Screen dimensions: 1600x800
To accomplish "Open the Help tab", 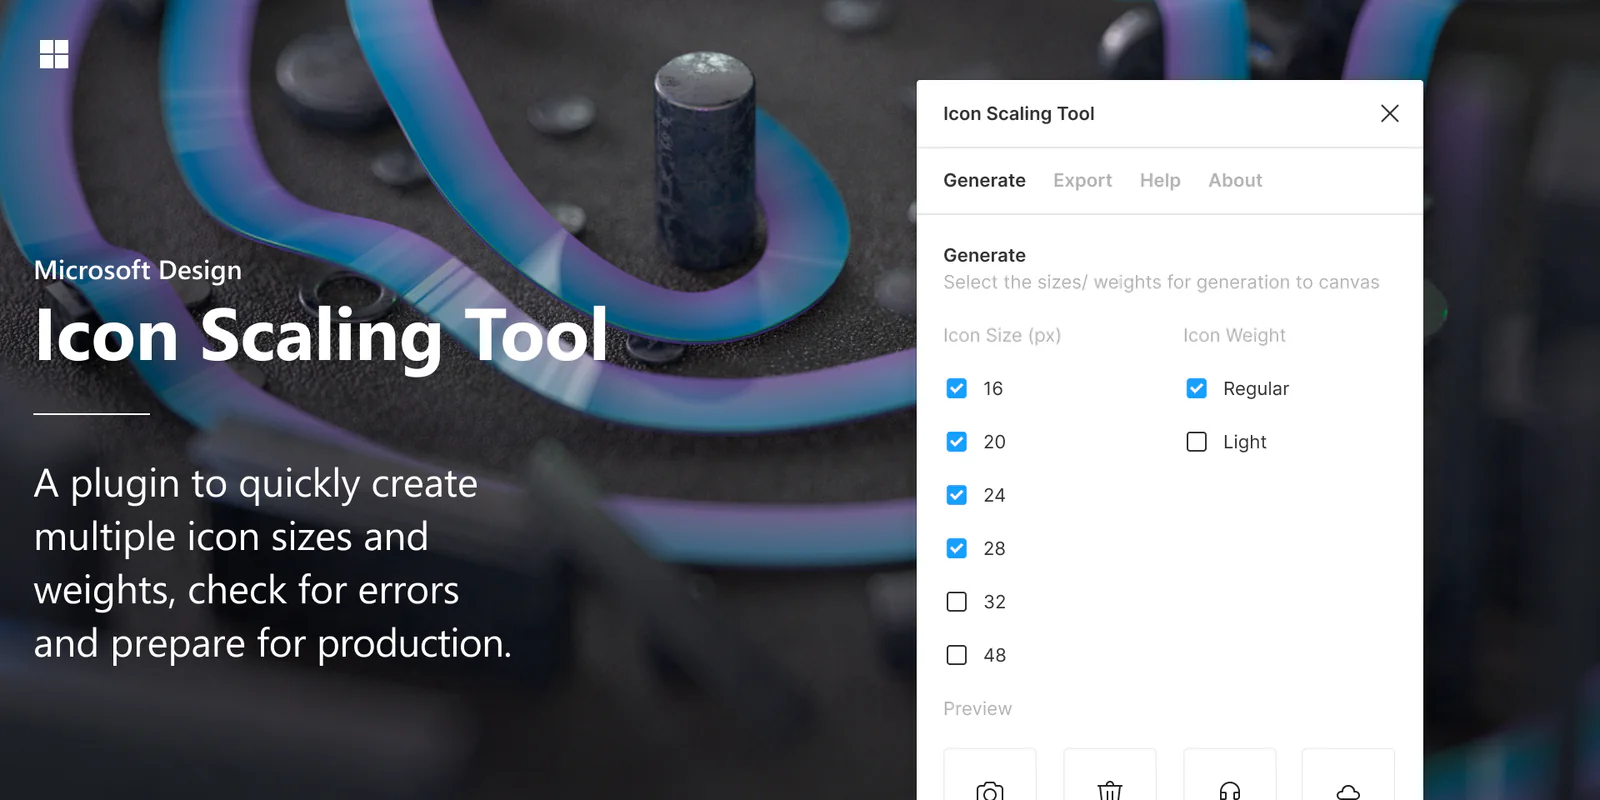I will tap(1160, 180).
